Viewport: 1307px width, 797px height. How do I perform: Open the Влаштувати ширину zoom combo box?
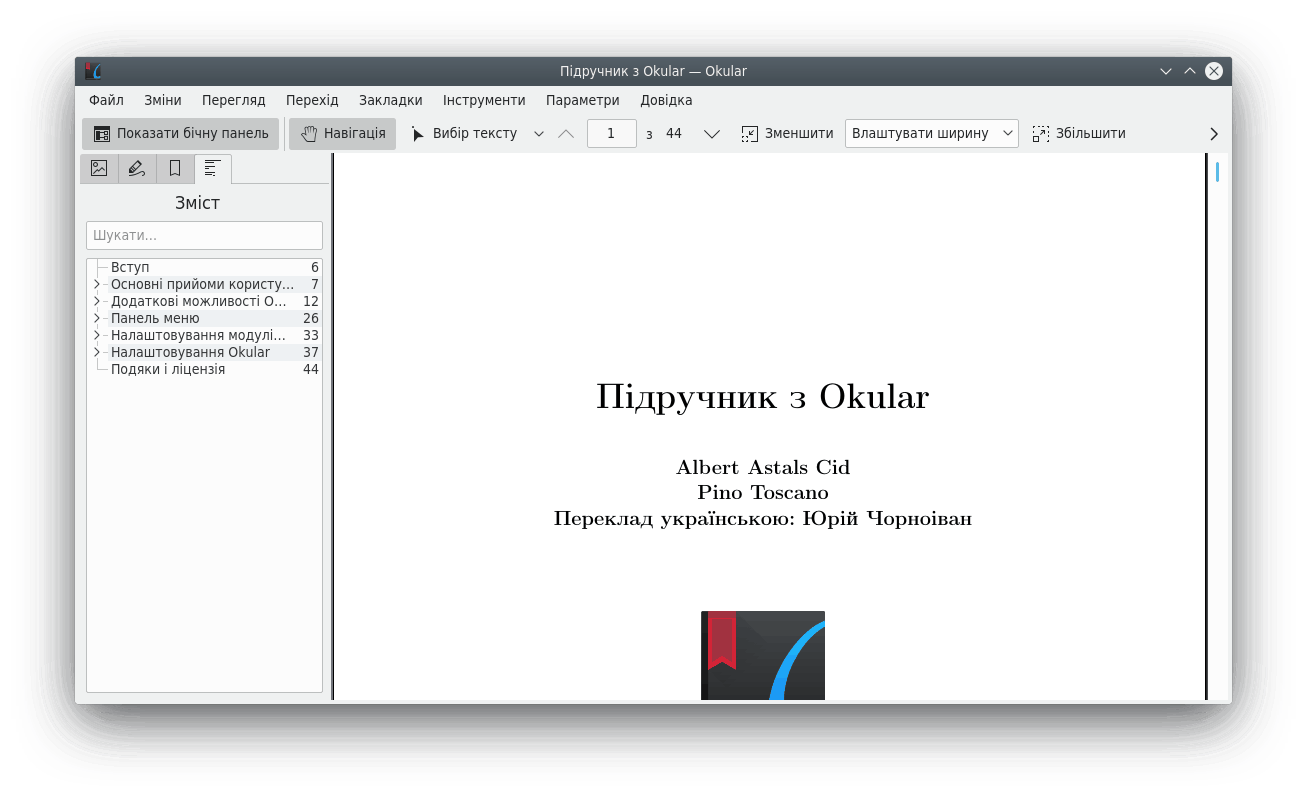[931, 133]
